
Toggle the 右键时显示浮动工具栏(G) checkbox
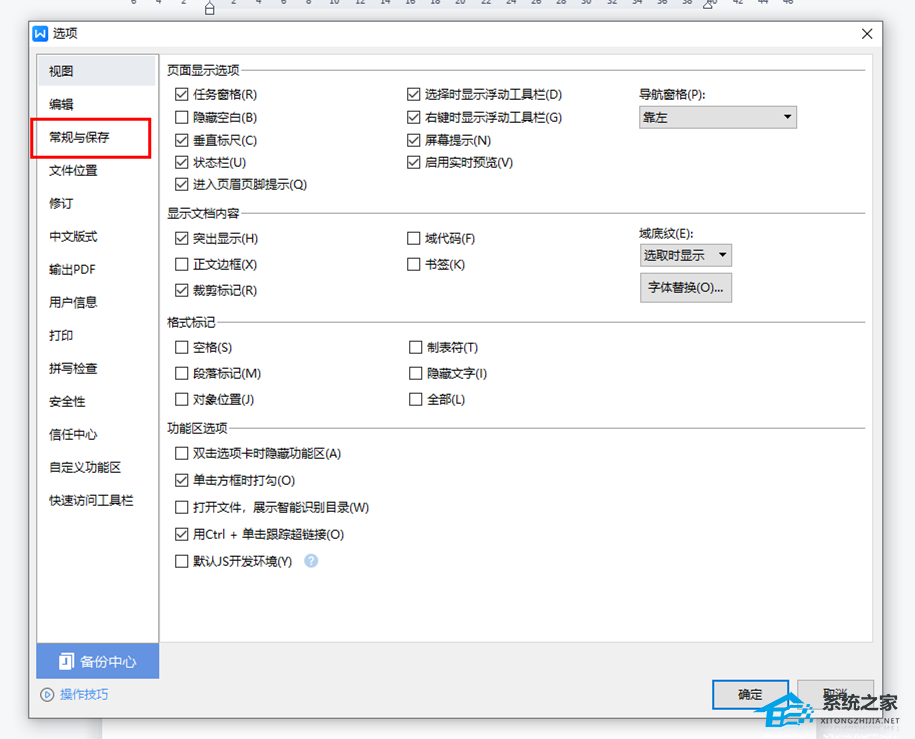(414, 117)
